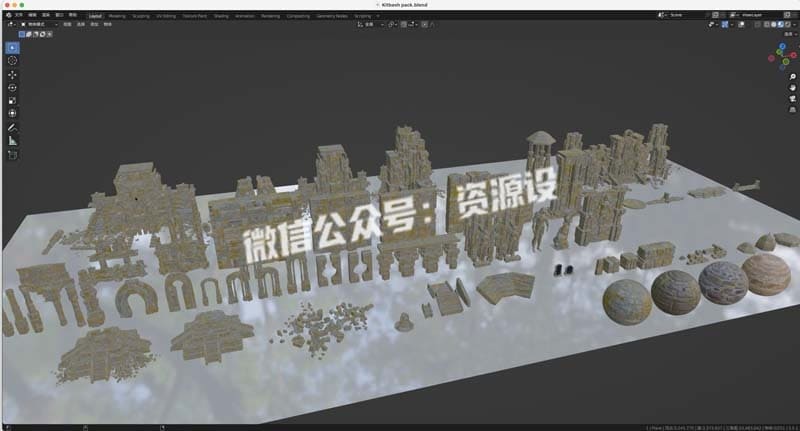Click the zoom magnifier in viewport navigation
Image resolution: width=800 pixels, height=431 pixels.
(x=792, y=77)
